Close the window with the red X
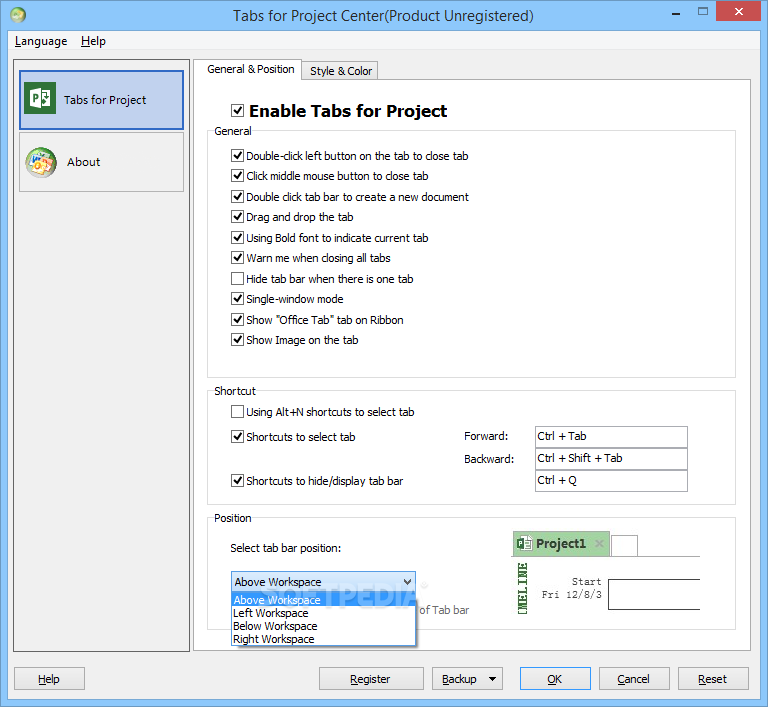Viewport: 768px width, 707px height. [738, 12]
